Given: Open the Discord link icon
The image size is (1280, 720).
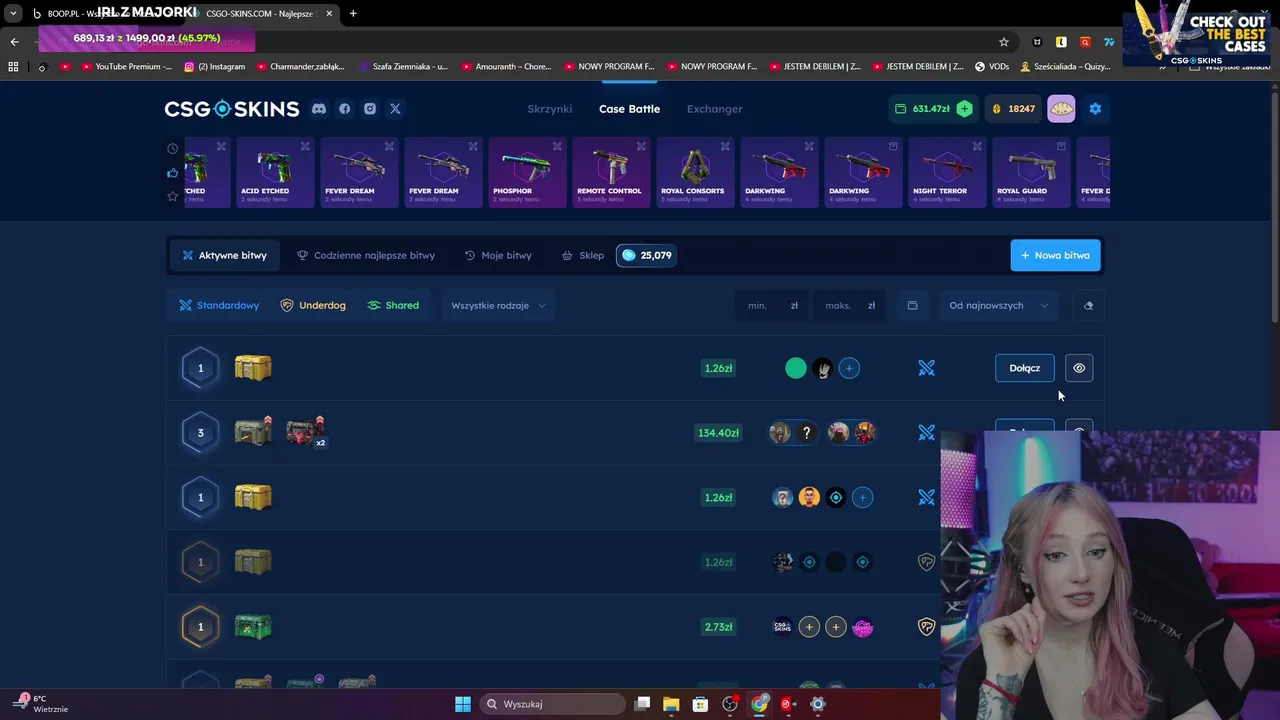Looking at the screenshot, I should coord(319,109).
